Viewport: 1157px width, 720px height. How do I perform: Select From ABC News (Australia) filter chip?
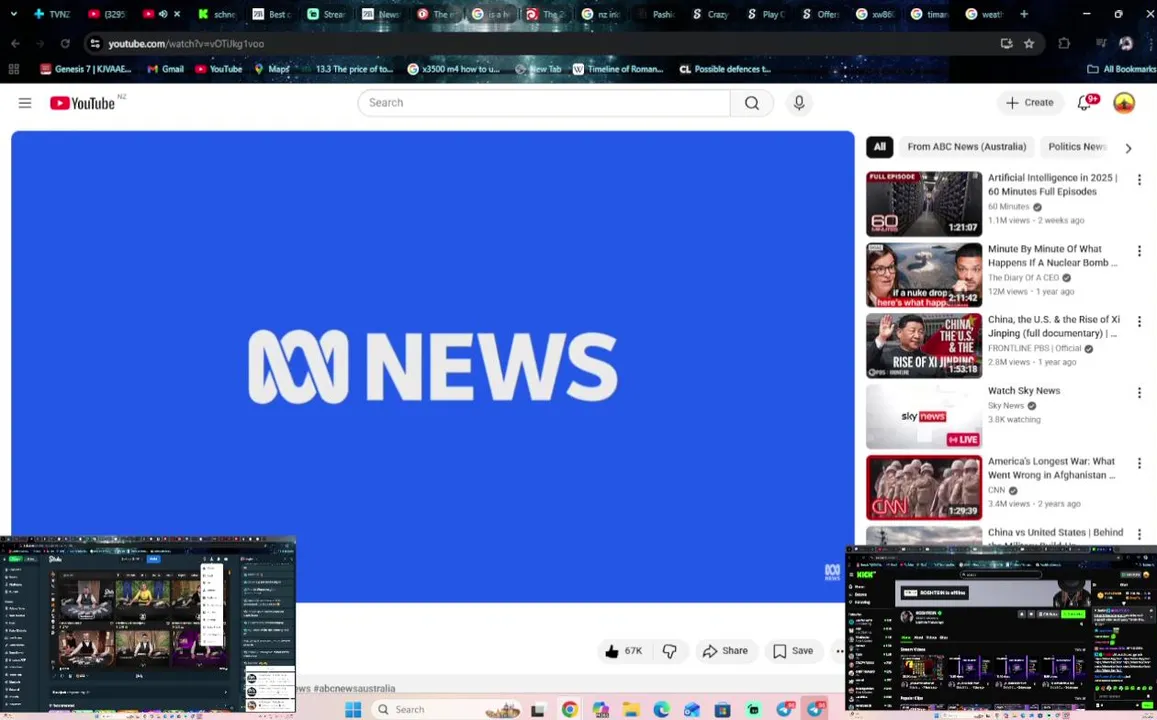point(967,147)
